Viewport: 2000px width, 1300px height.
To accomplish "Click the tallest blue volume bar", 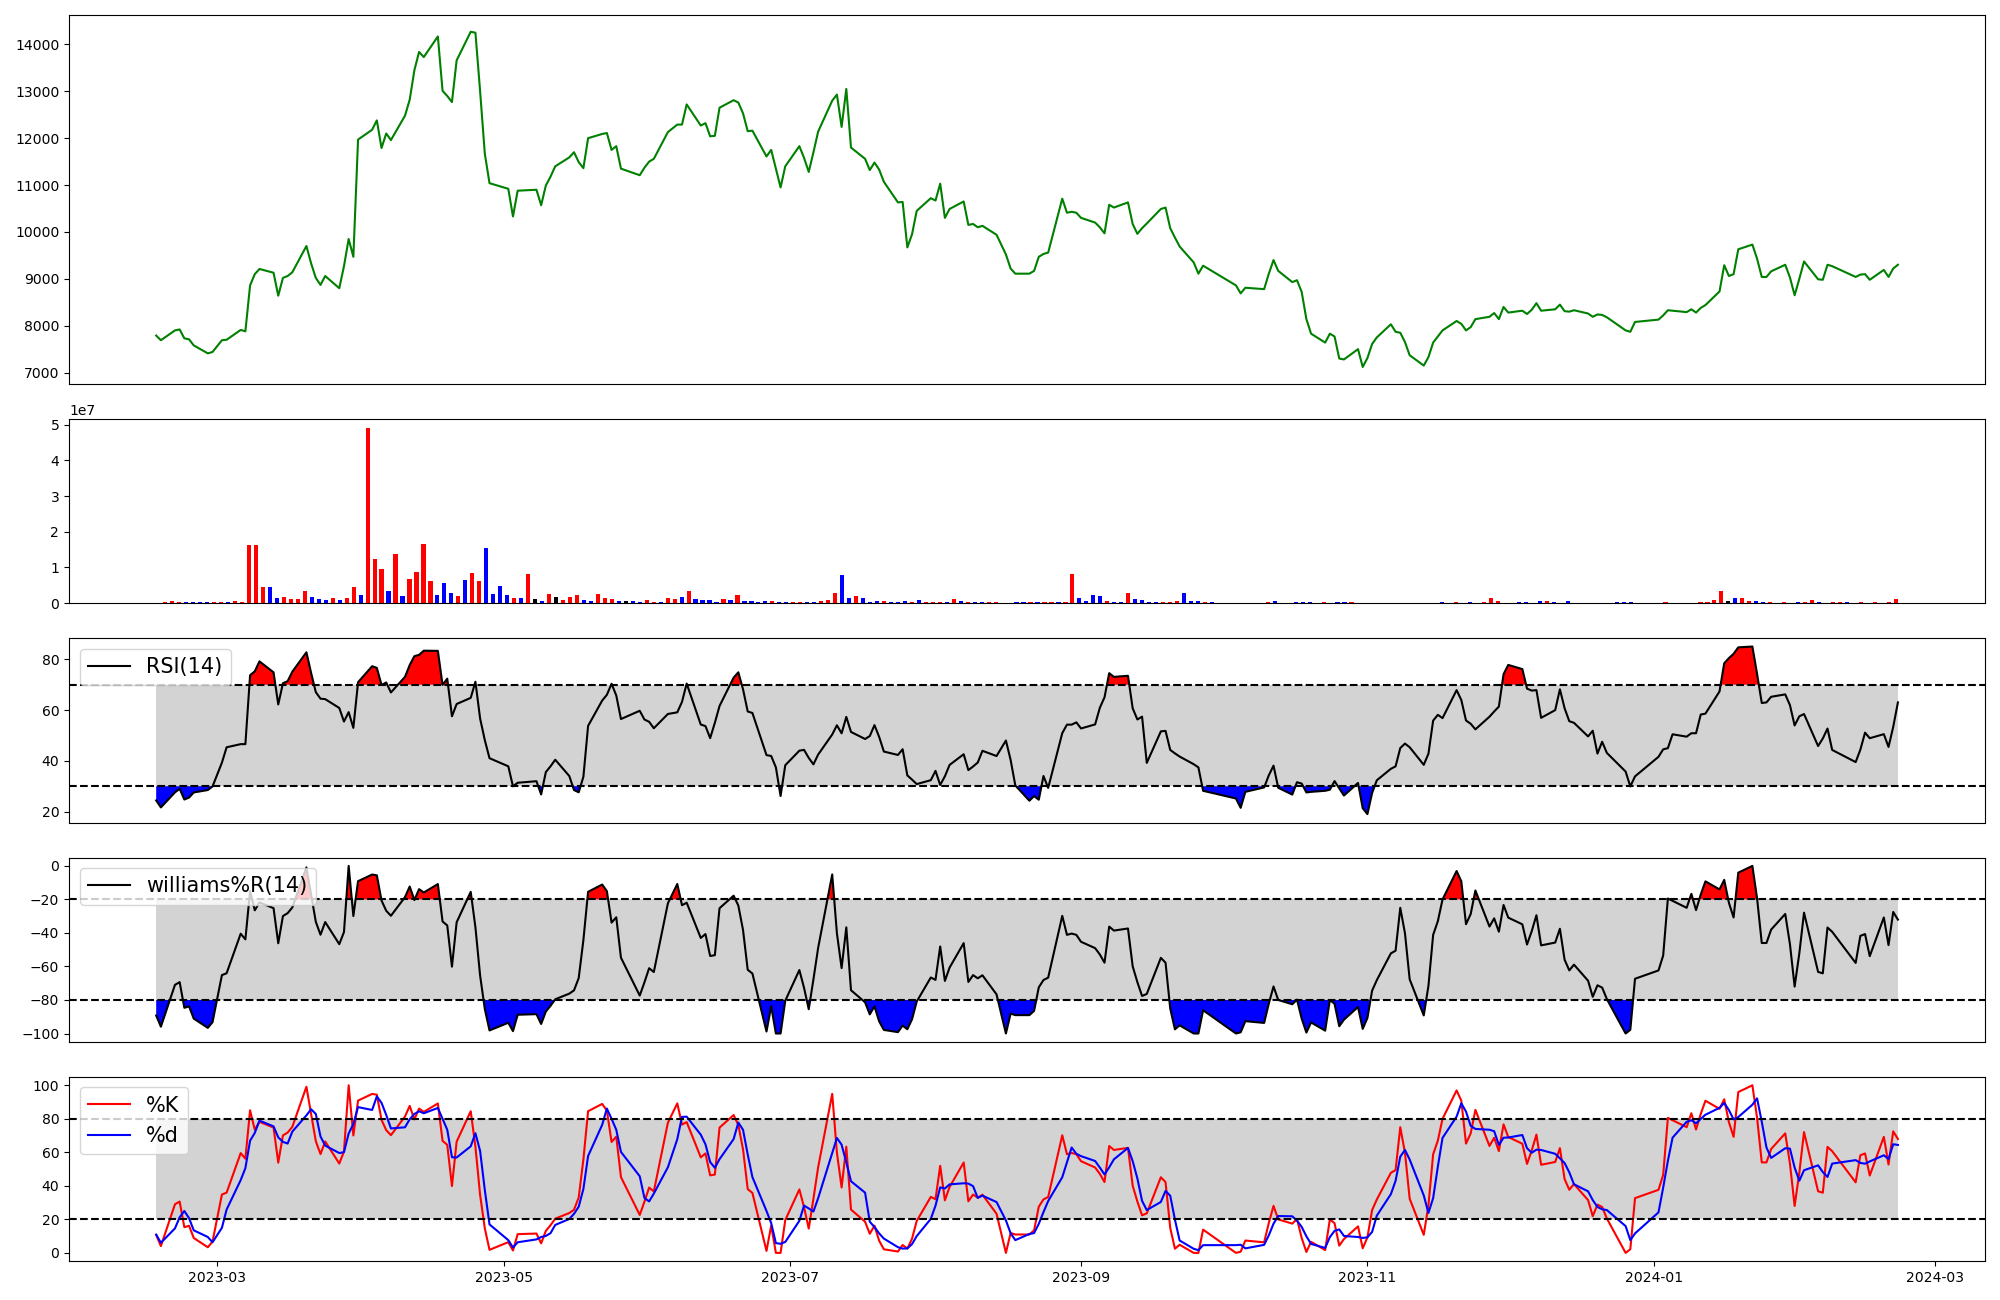I will [x=486, y=575].
